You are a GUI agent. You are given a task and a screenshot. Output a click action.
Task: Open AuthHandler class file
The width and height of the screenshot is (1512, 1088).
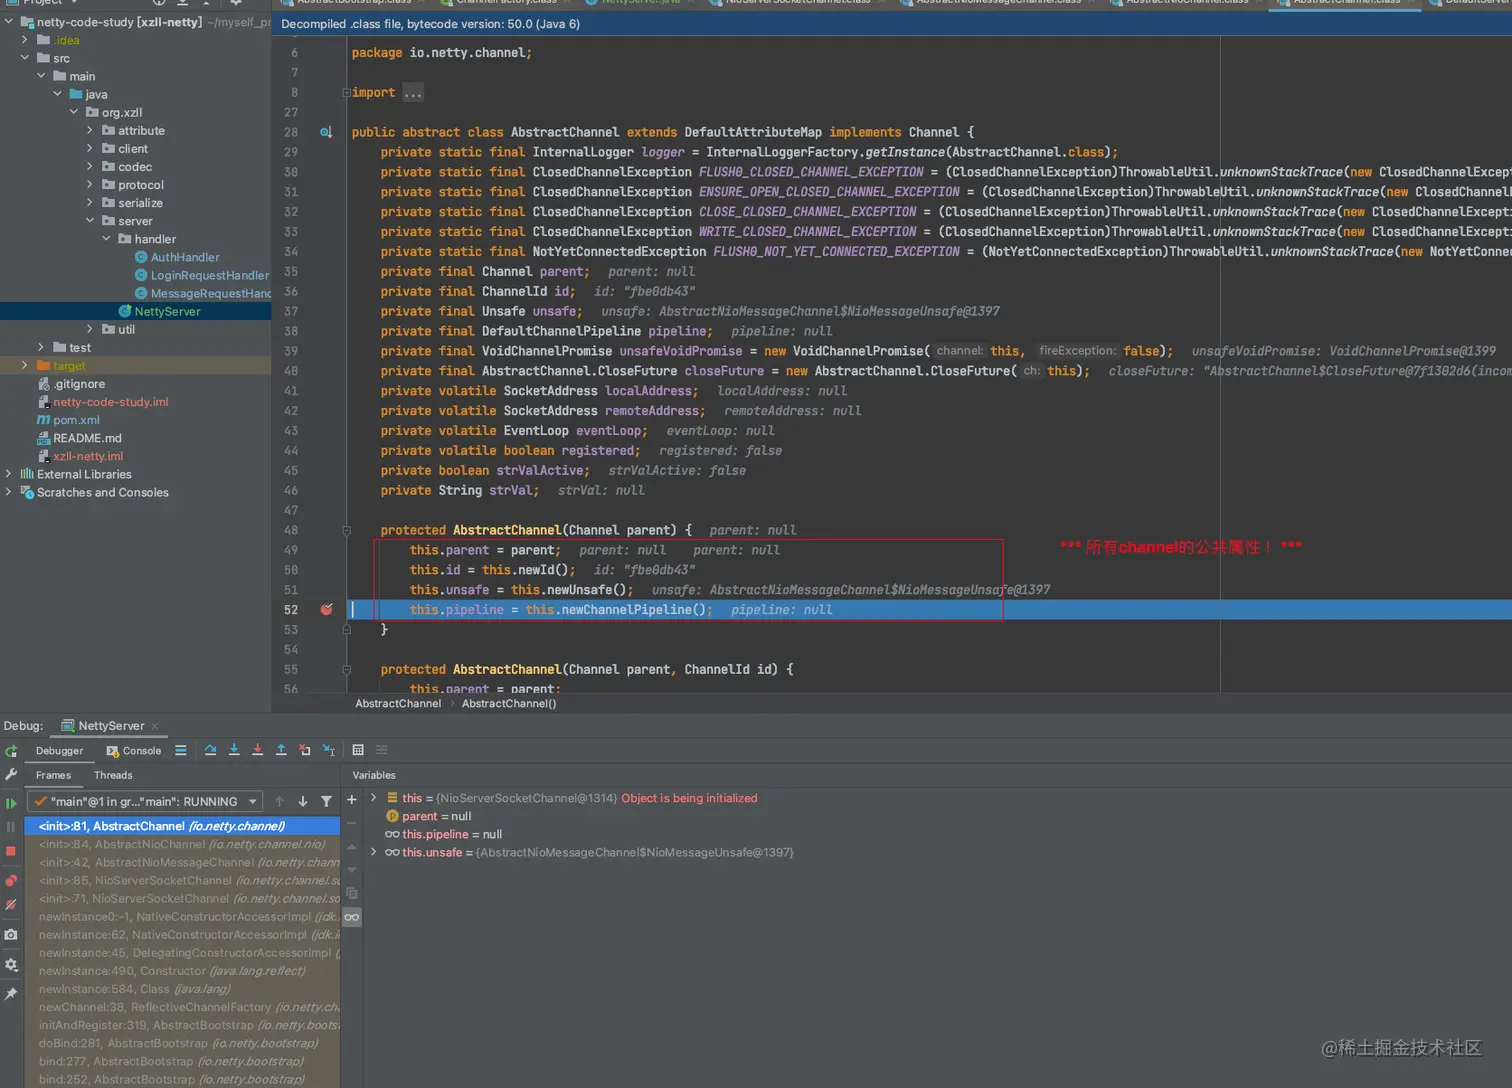185,257
